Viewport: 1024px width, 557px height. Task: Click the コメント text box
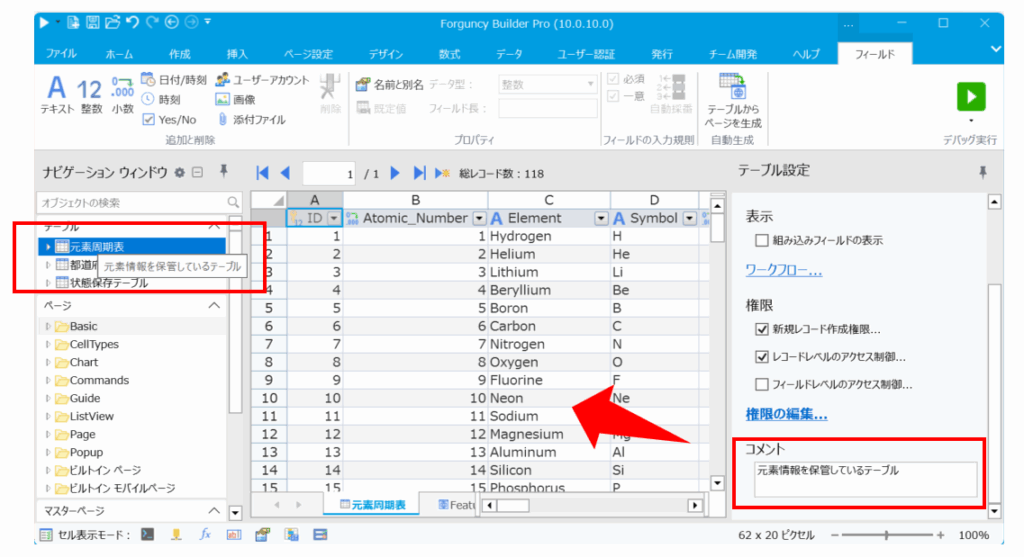pyautogui.click(x=865, y=479)
